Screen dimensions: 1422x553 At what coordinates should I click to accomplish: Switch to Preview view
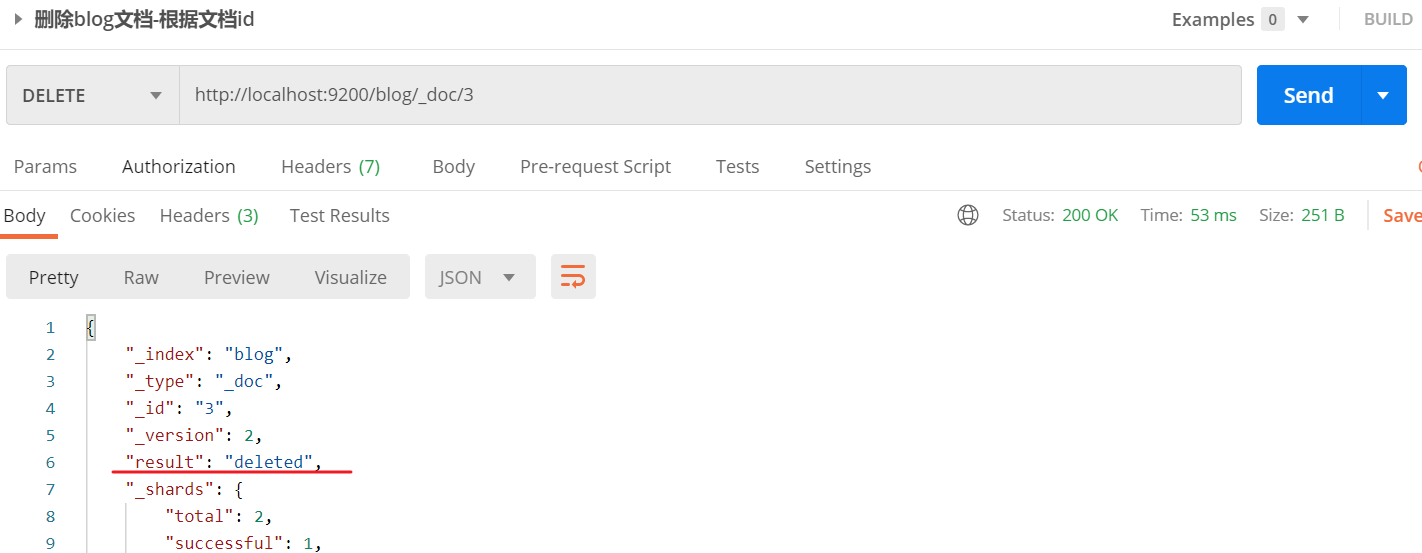coord(237,277)
